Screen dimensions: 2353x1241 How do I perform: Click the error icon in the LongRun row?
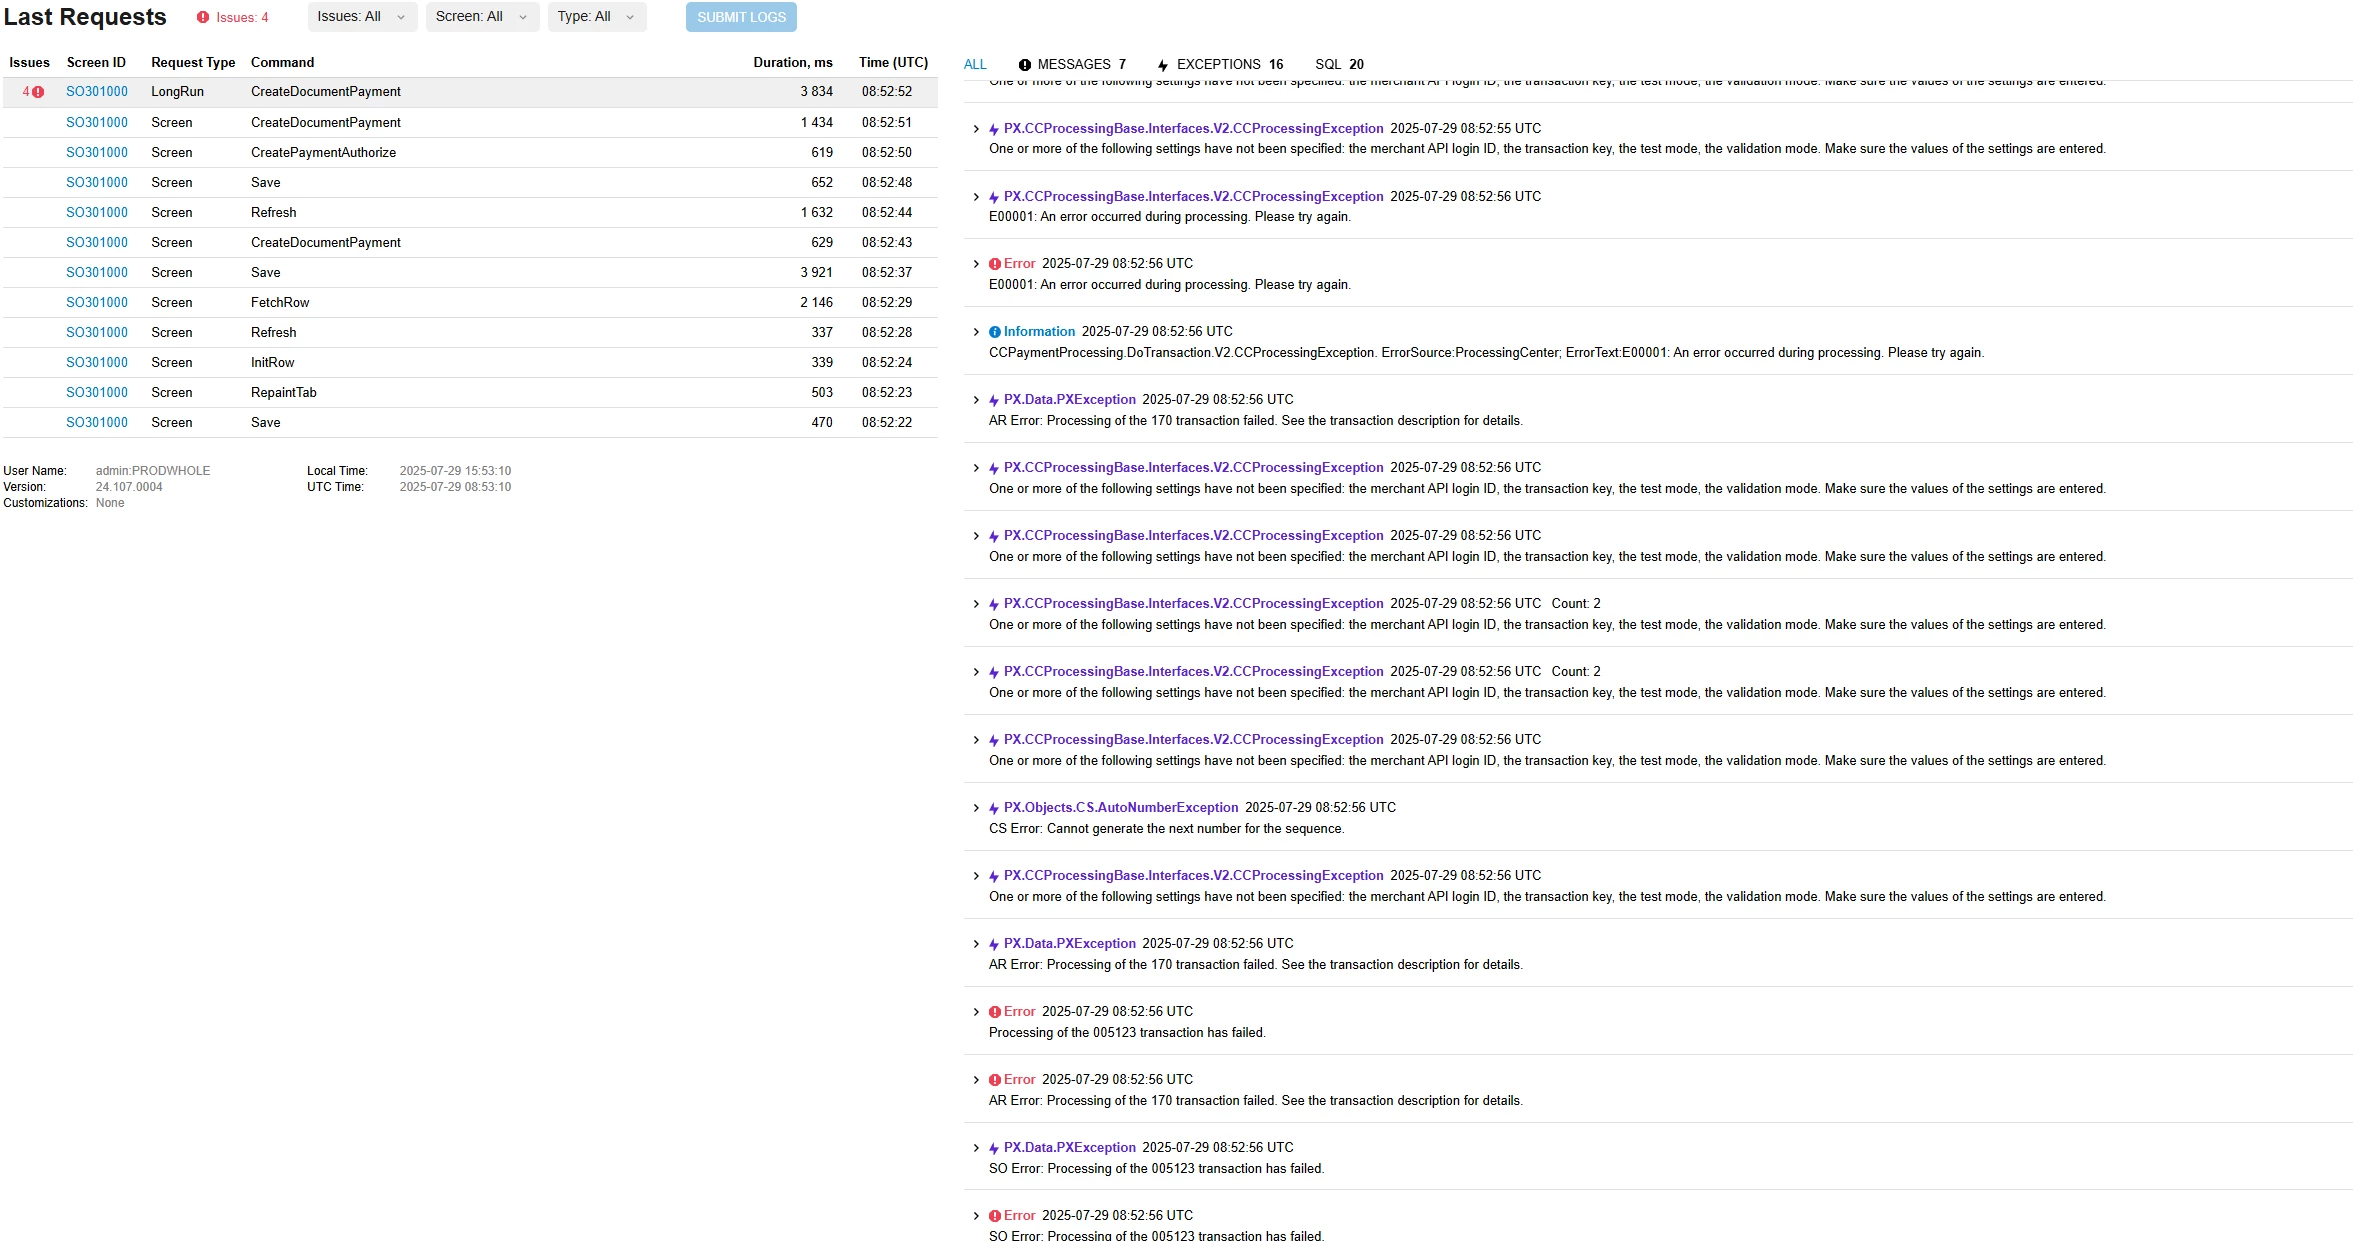tap(38, 92)
